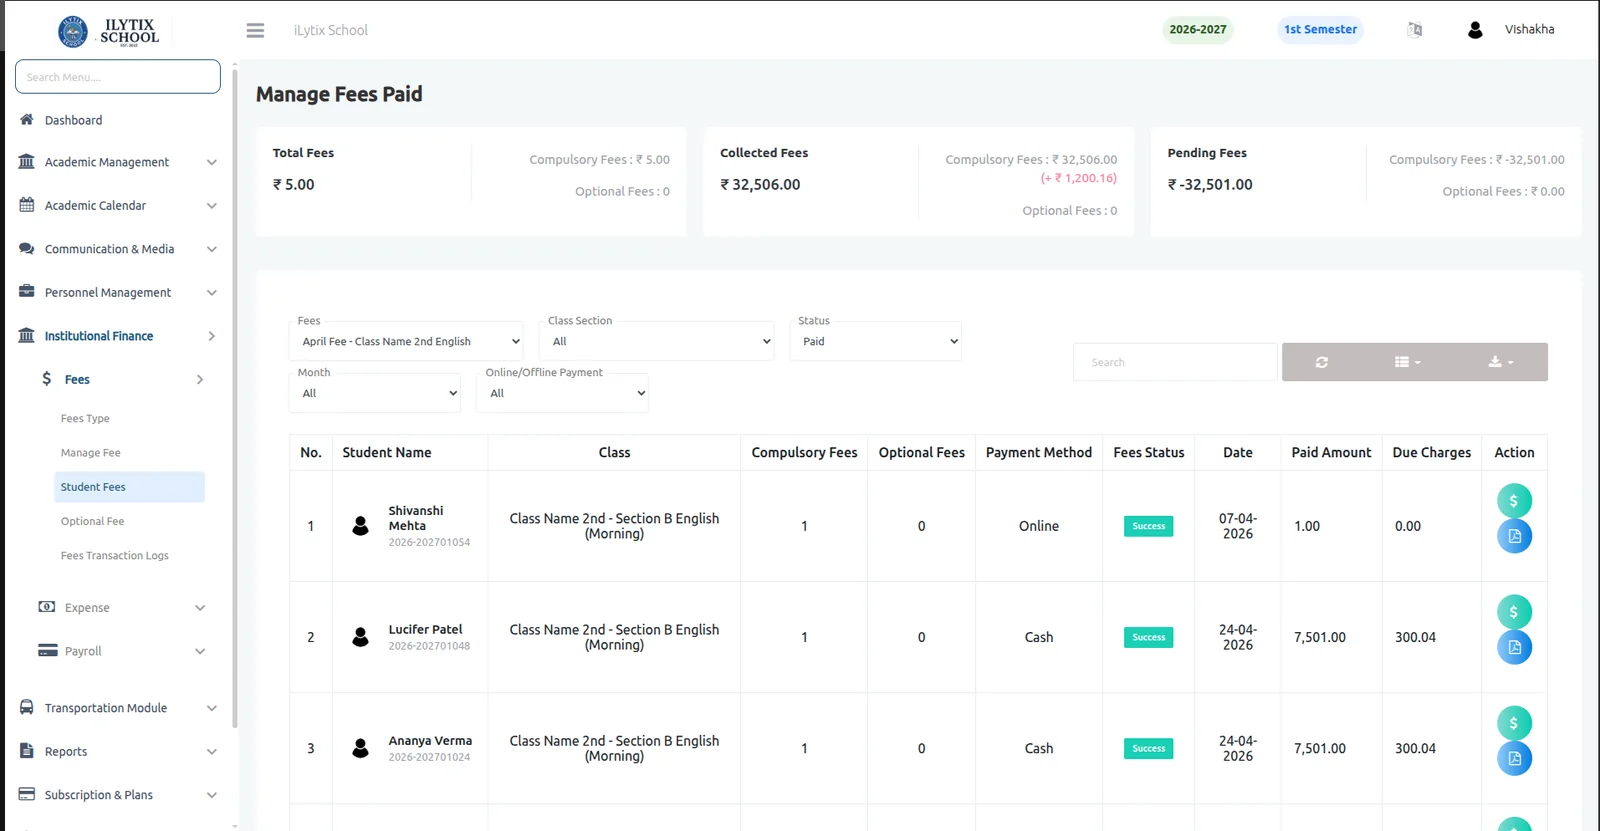
Task: Open the column list view toggle button
Action: pyautogui.click(x=1408, y=362)
